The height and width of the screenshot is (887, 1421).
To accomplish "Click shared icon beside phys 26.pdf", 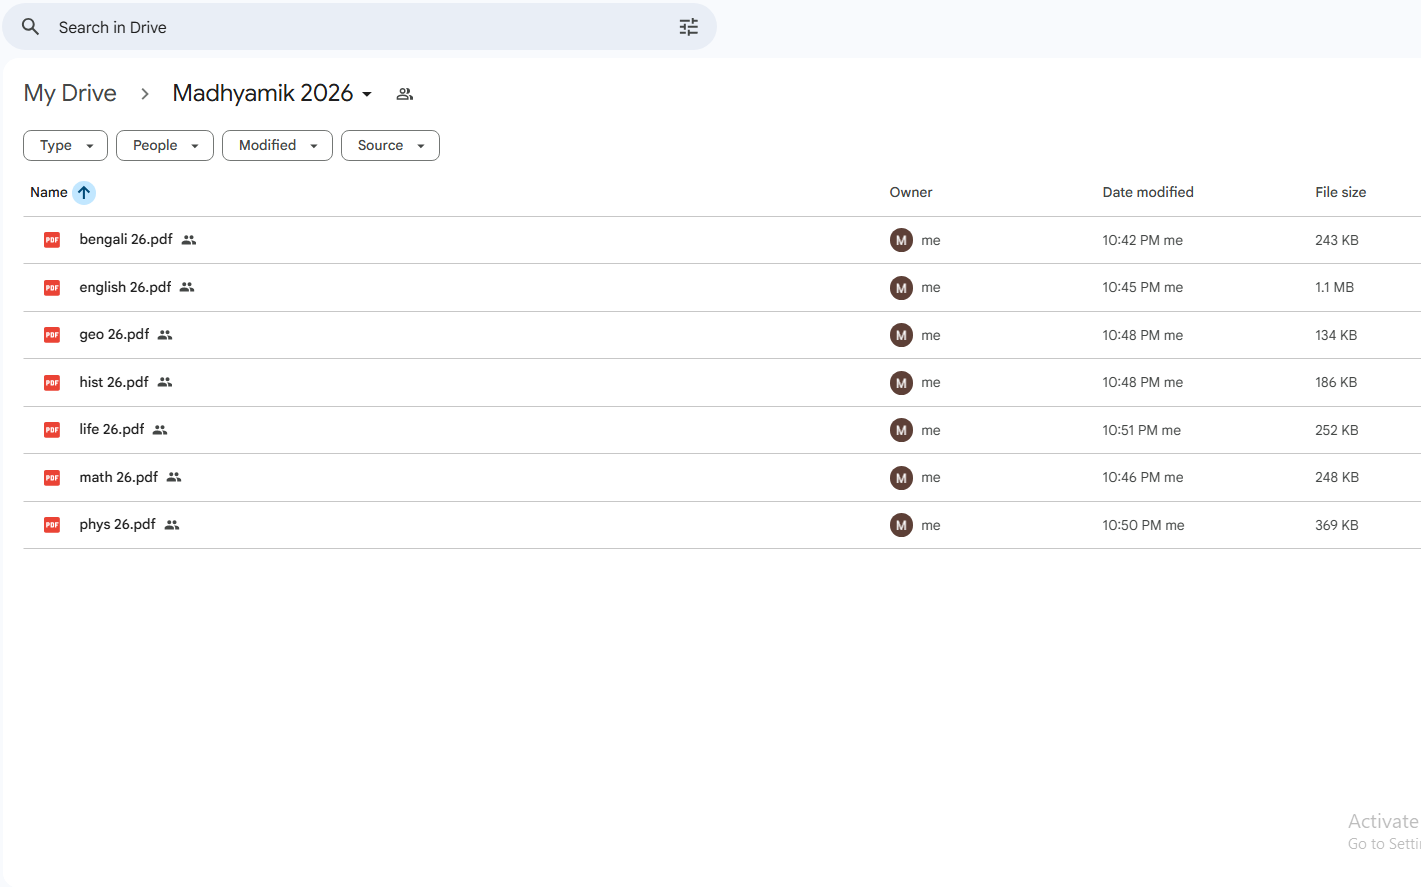I will pos(172,525).
